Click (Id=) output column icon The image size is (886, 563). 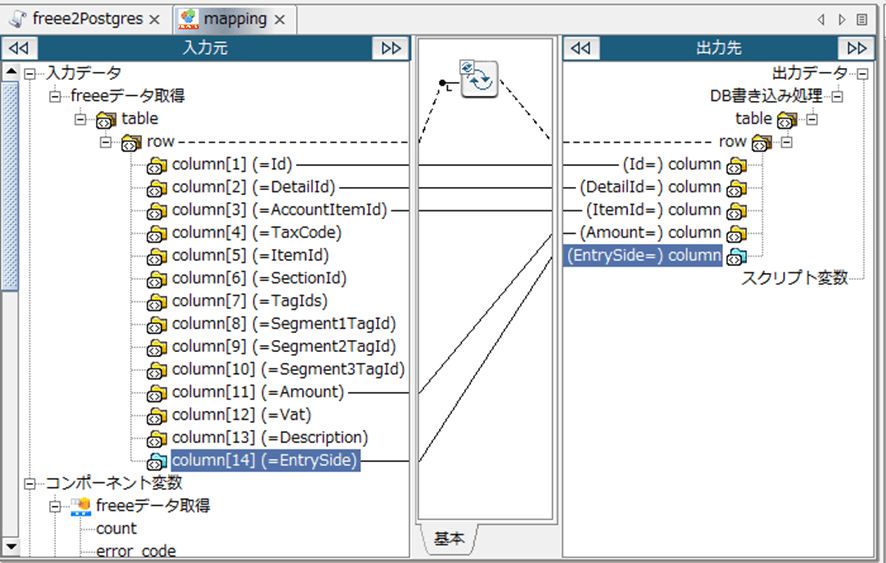click(x=736, y=166)
